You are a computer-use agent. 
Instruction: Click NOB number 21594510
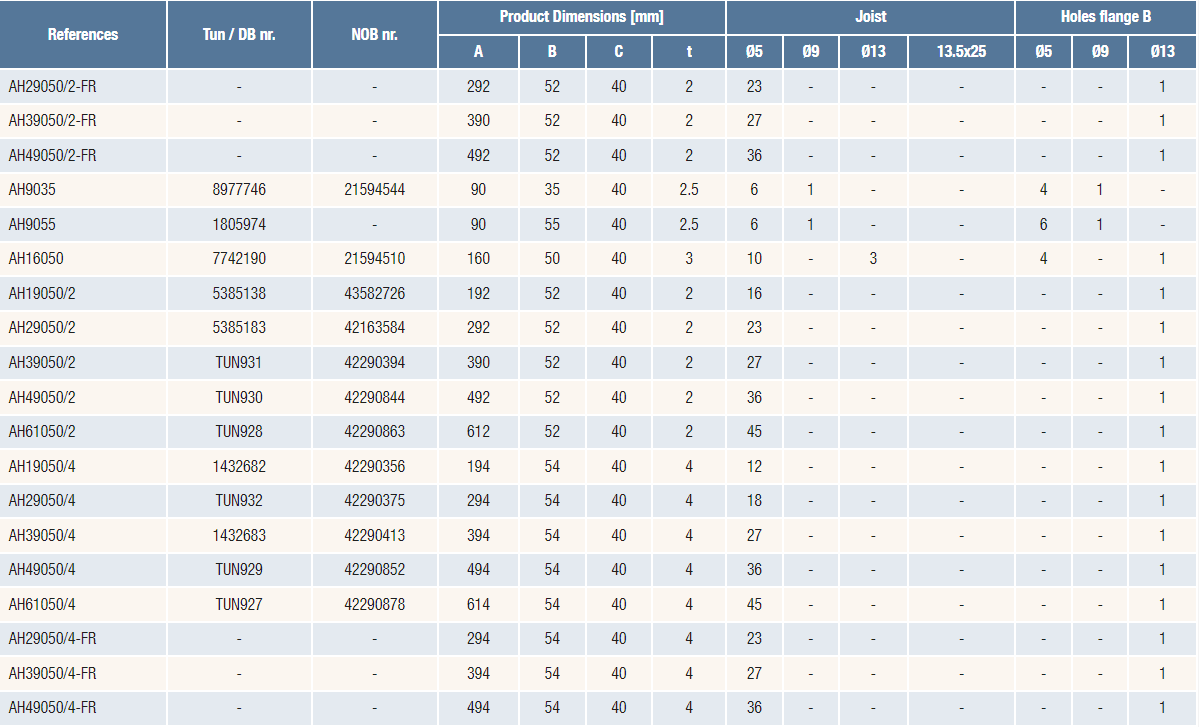(374, 259)
